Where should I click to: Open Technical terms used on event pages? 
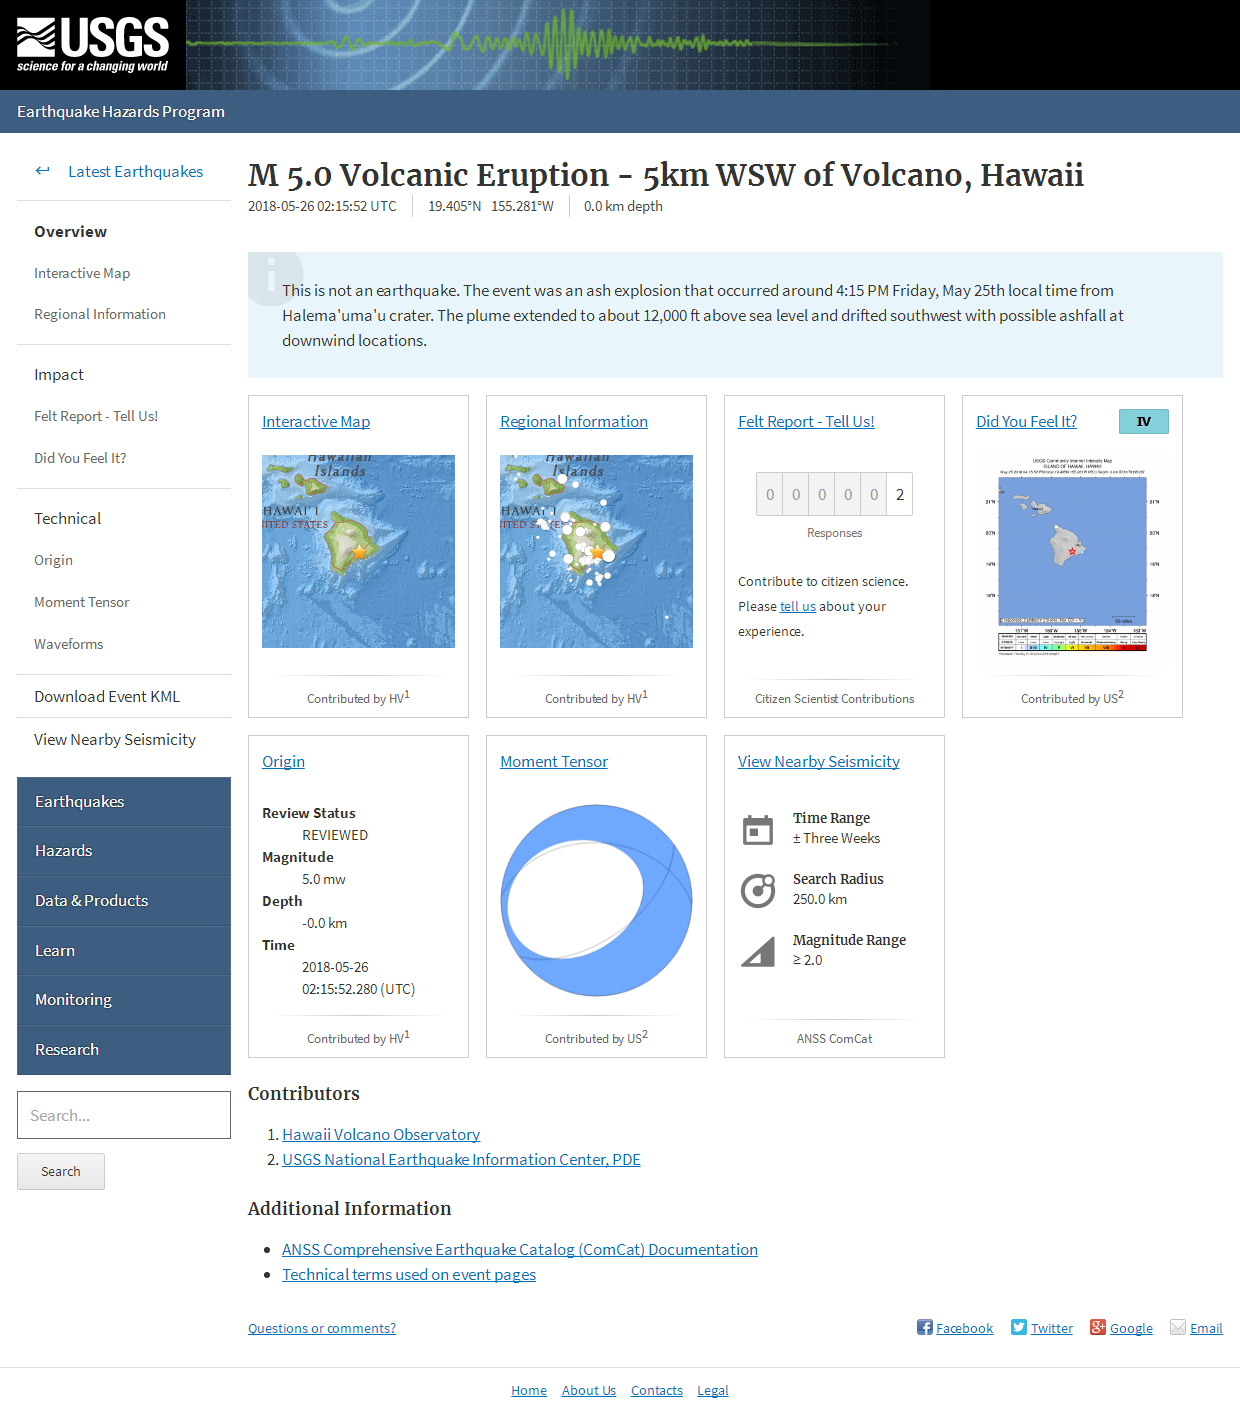pos(409,1274)
